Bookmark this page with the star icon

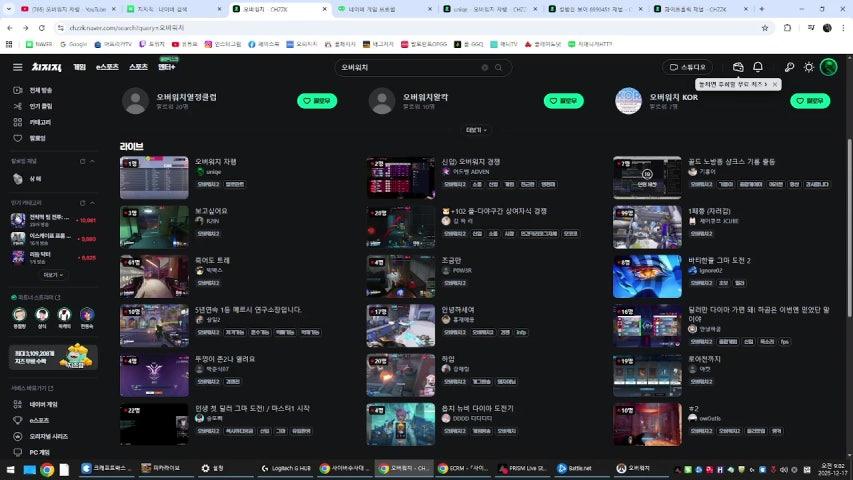pyautogui.click(x=765, y=28)
